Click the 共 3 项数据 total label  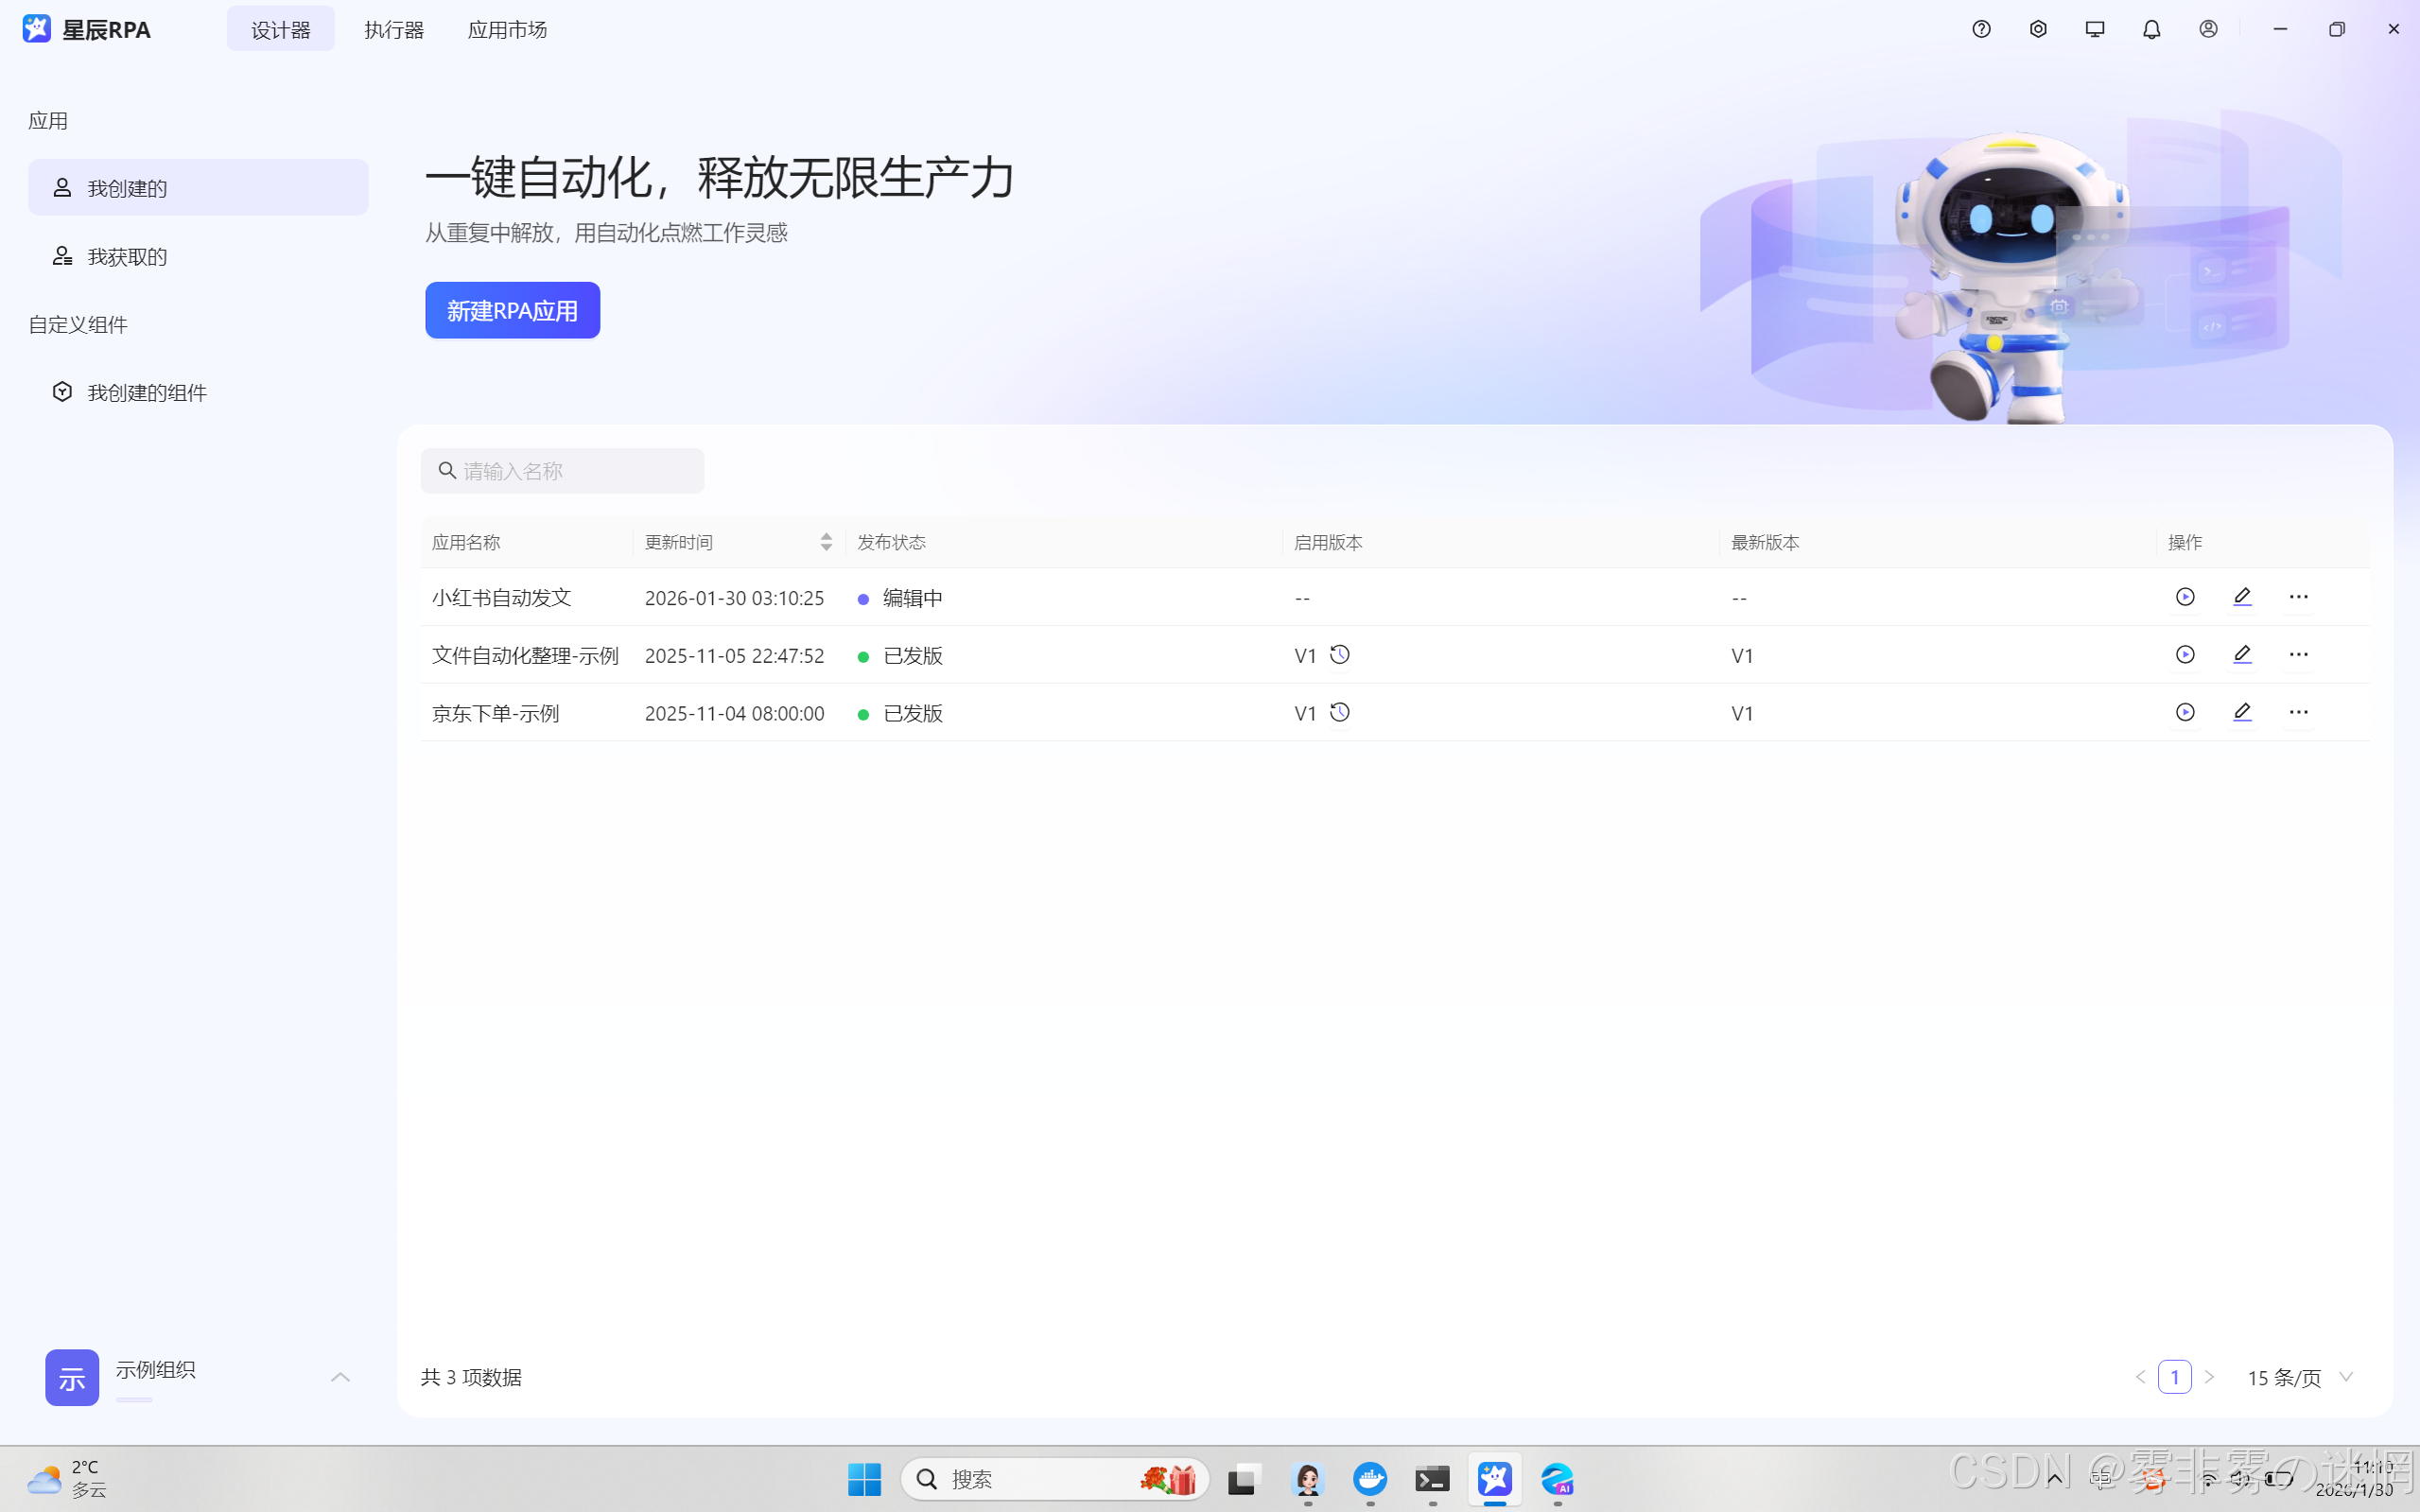coord(472,1378)
